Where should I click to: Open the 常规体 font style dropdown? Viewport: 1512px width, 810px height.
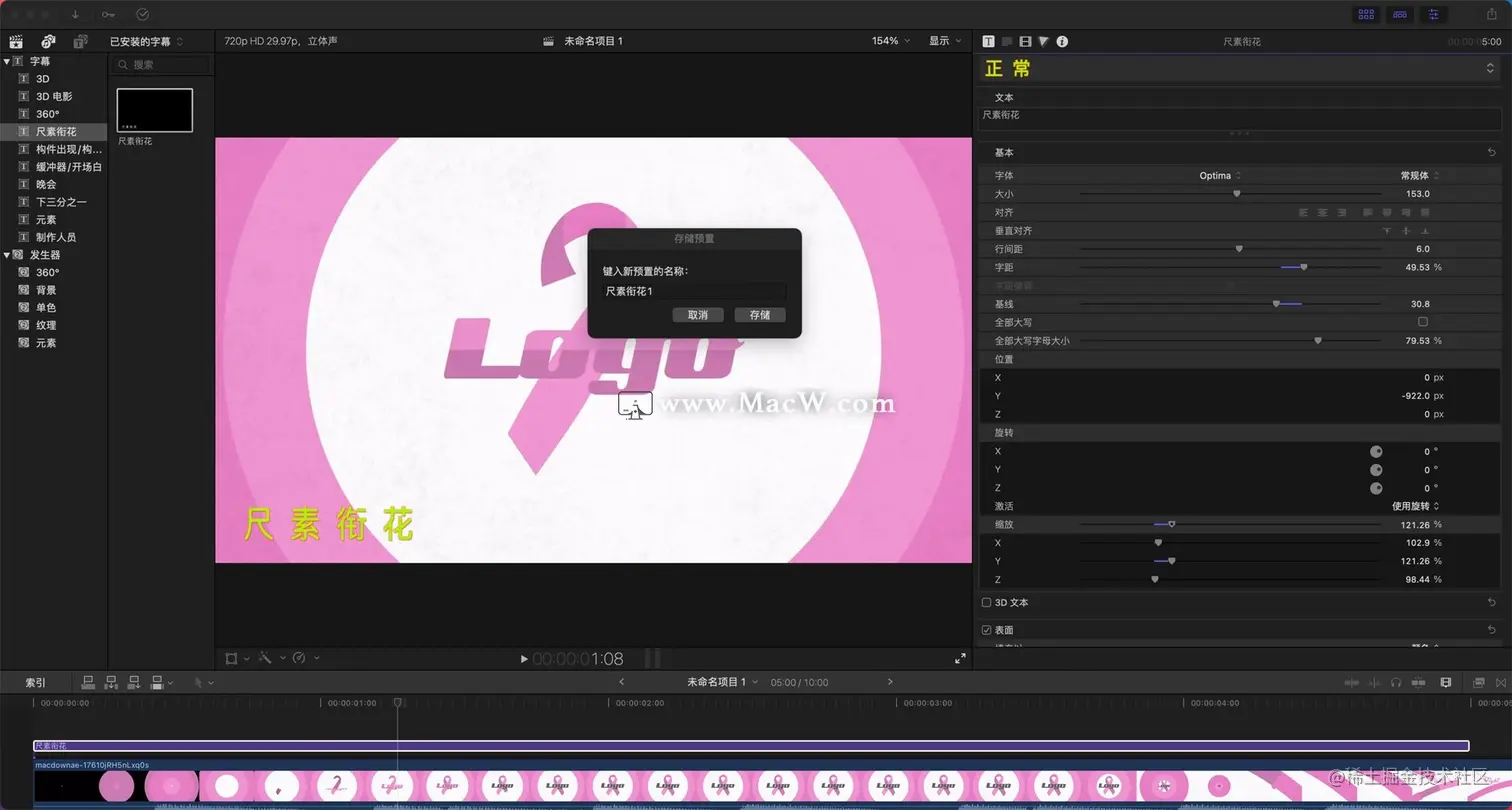[x=1420, y=175]
